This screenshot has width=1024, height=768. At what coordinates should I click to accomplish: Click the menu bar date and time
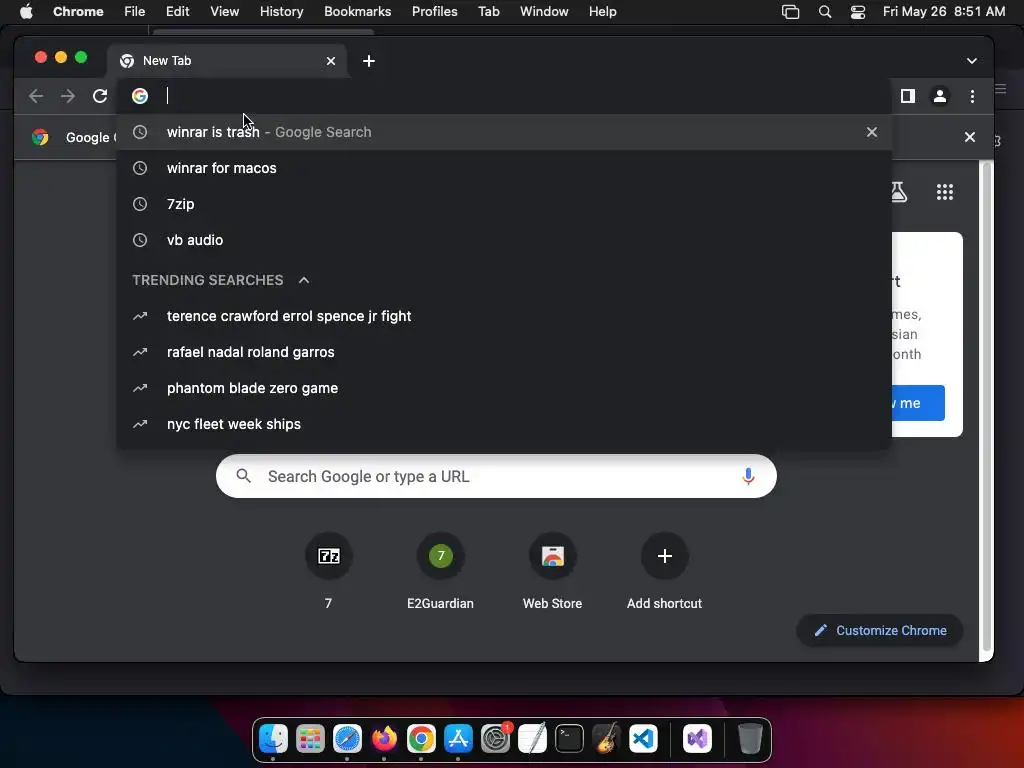point(944,11)
